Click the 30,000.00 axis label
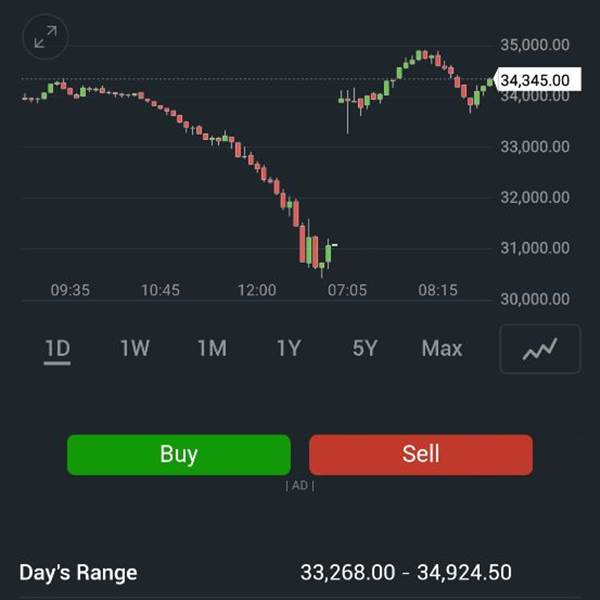The image size is (600, 600). point(534,299)
